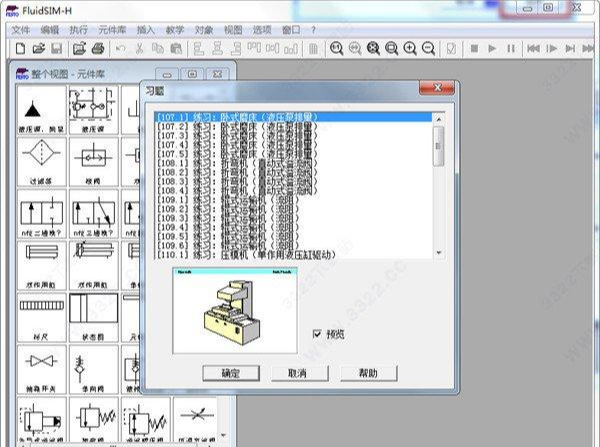
Task: Click the exercise list scrollbar thumb
Action: click(439, 146)
